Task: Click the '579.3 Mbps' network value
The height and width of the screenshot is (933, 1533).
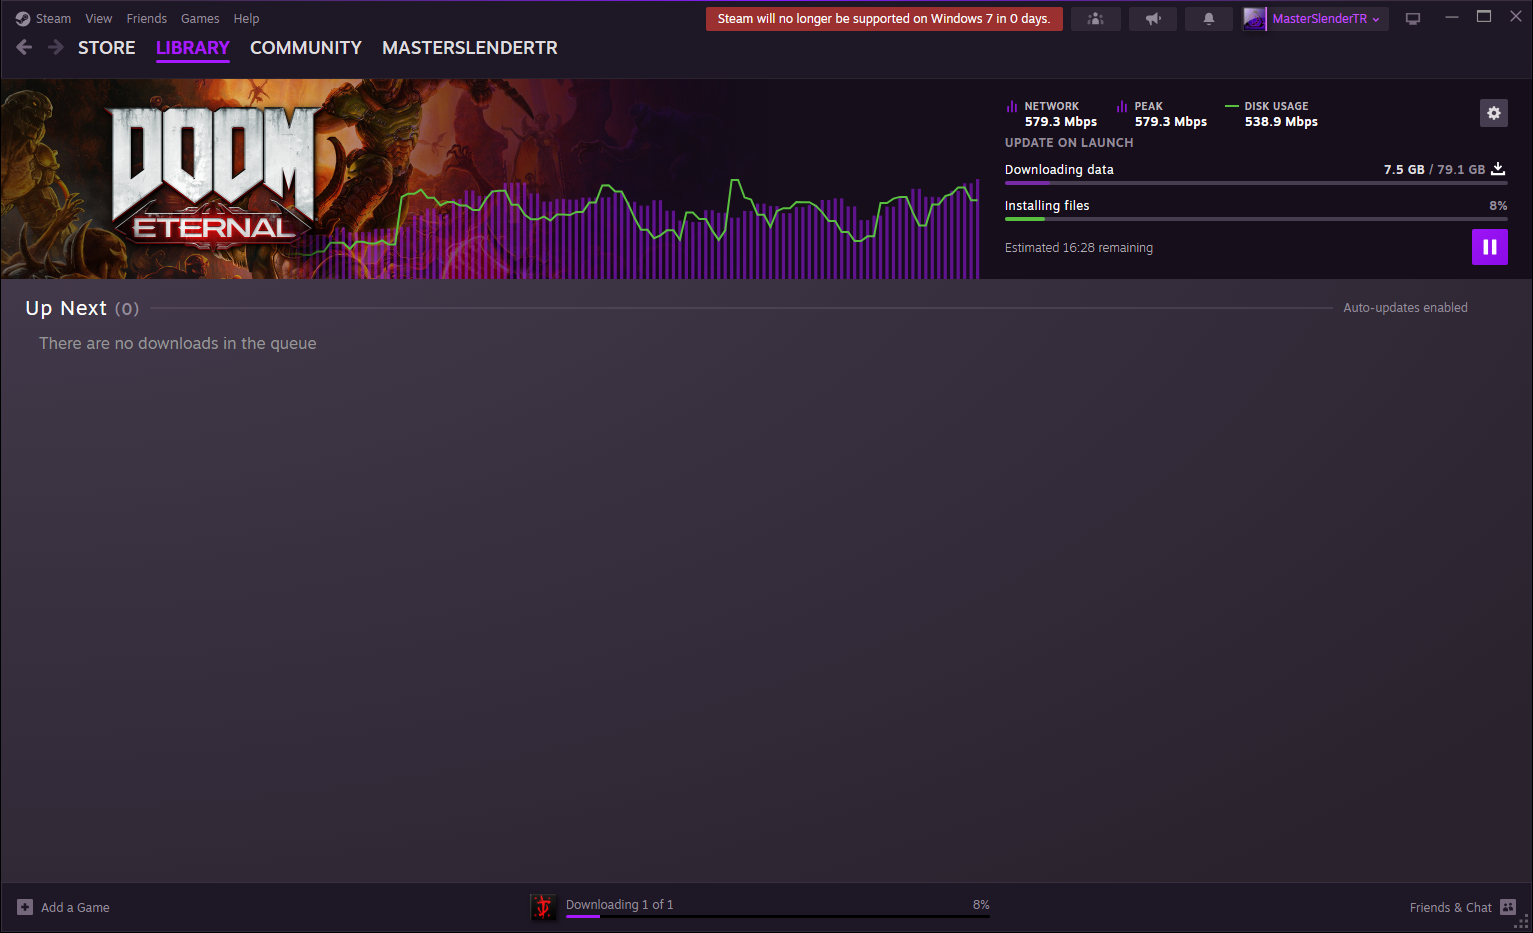Action: pos(1061,122)
